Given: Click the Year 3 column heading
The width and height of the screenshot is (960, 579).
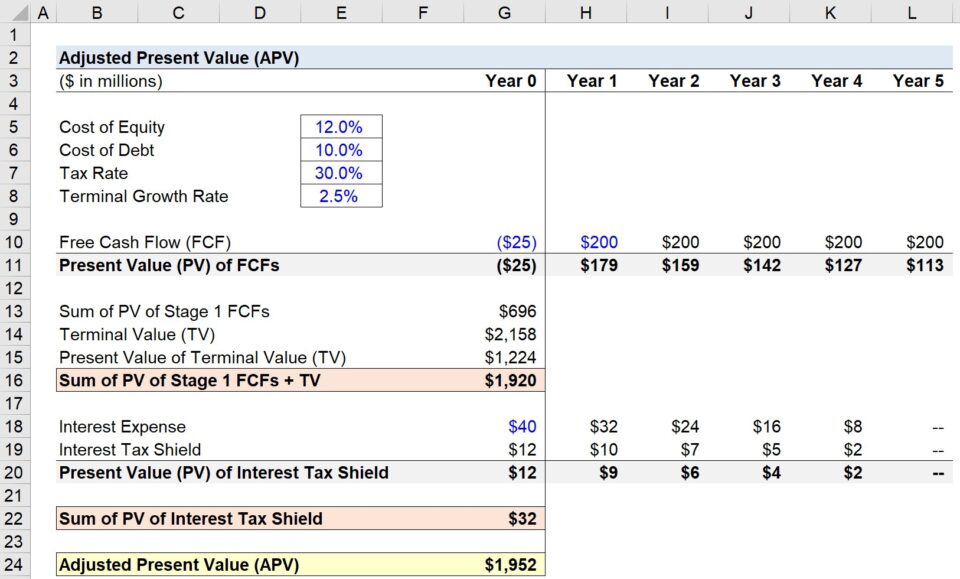Looking at the screenshot, I should pos(754,81).
